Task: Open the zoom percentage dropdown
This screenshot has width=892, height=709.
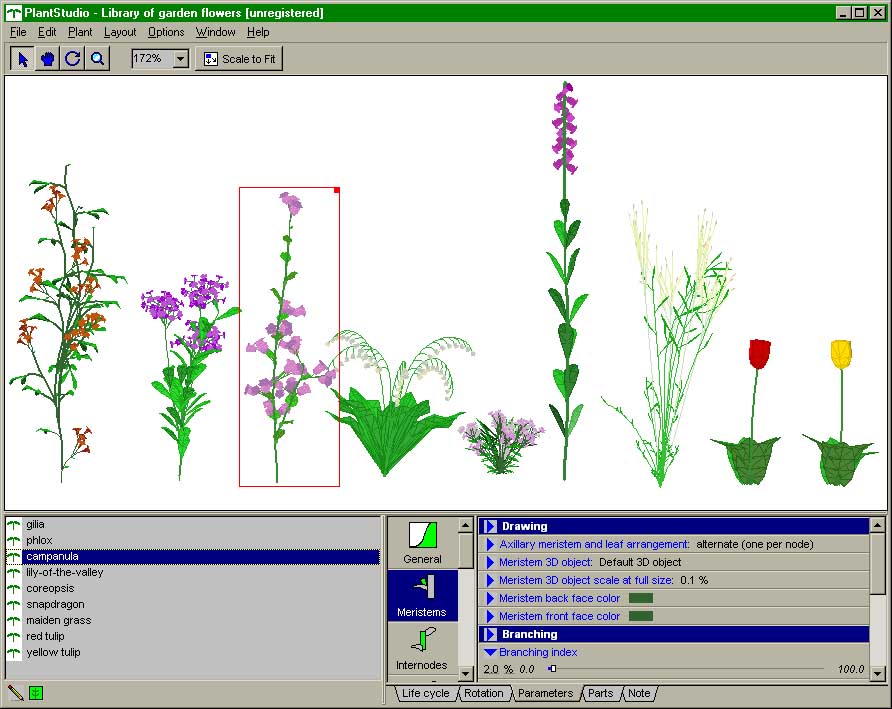Action: 181,59
